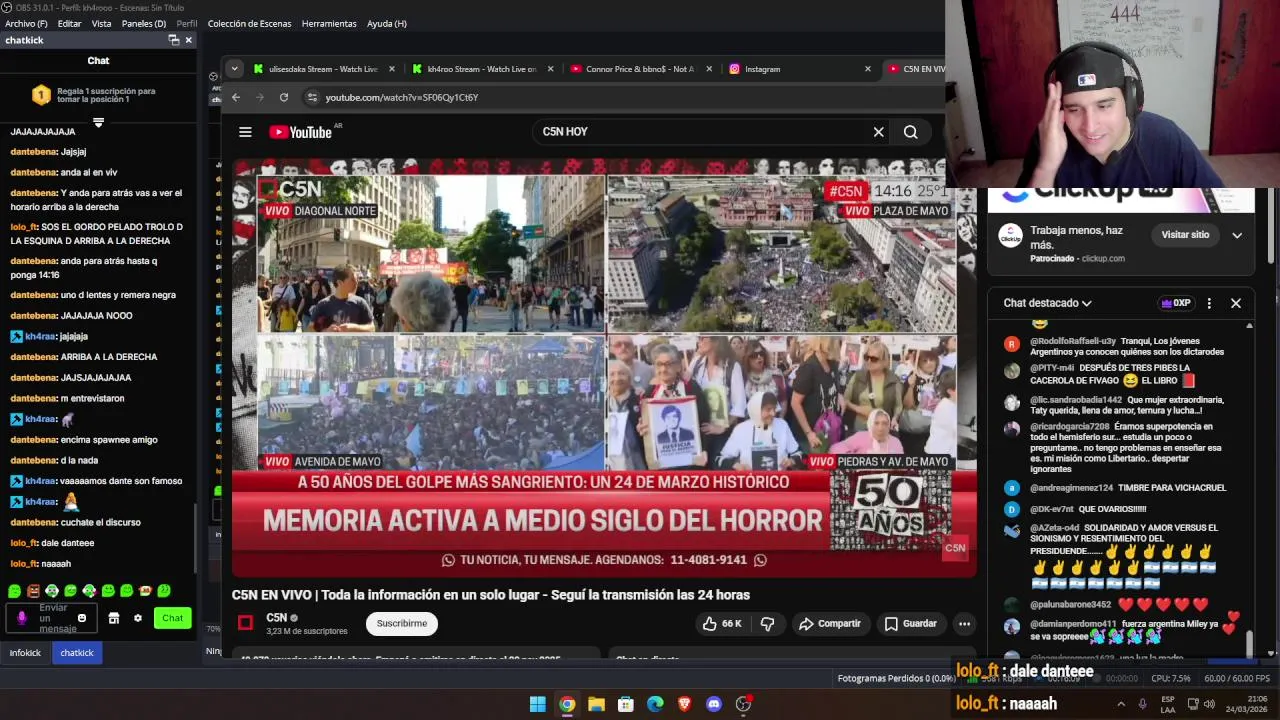
Task: Subscribe with the Suscribirse button
Action: (x=402, y=623)
